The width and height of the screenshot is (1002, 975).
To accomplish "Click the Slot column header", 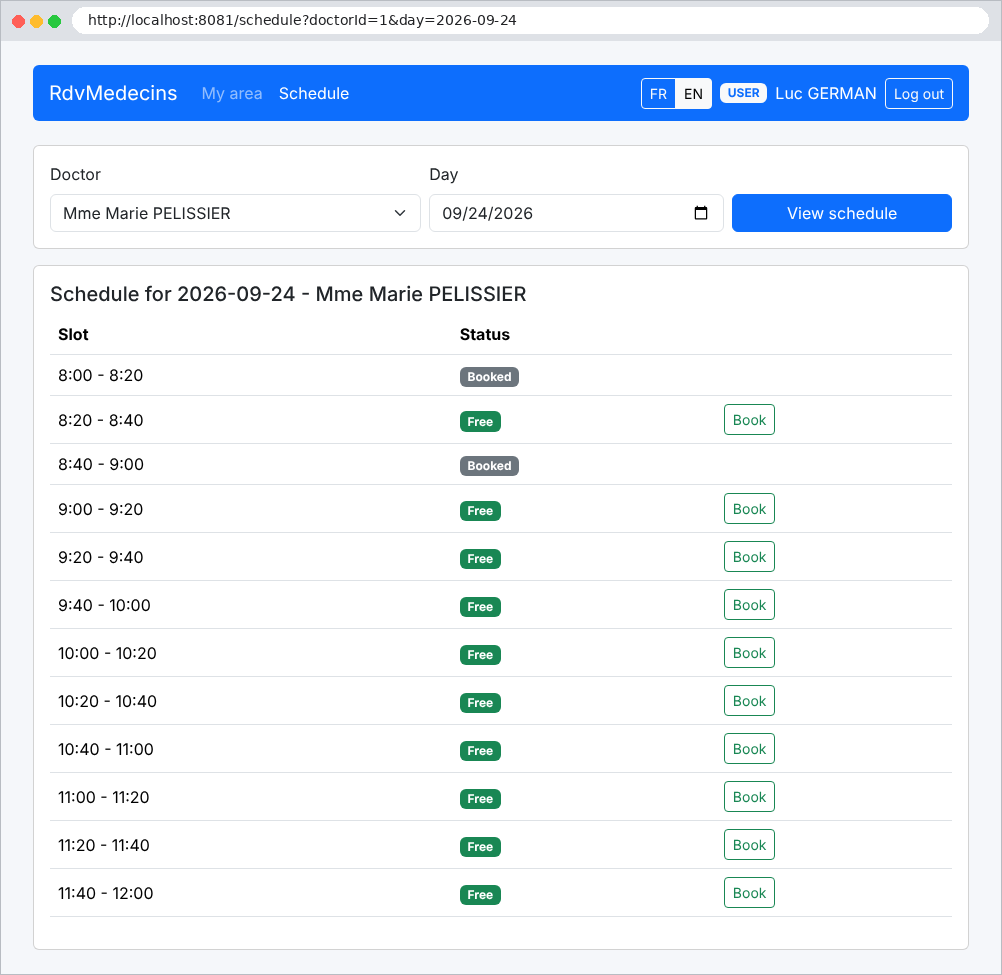I will coord(73,334).
